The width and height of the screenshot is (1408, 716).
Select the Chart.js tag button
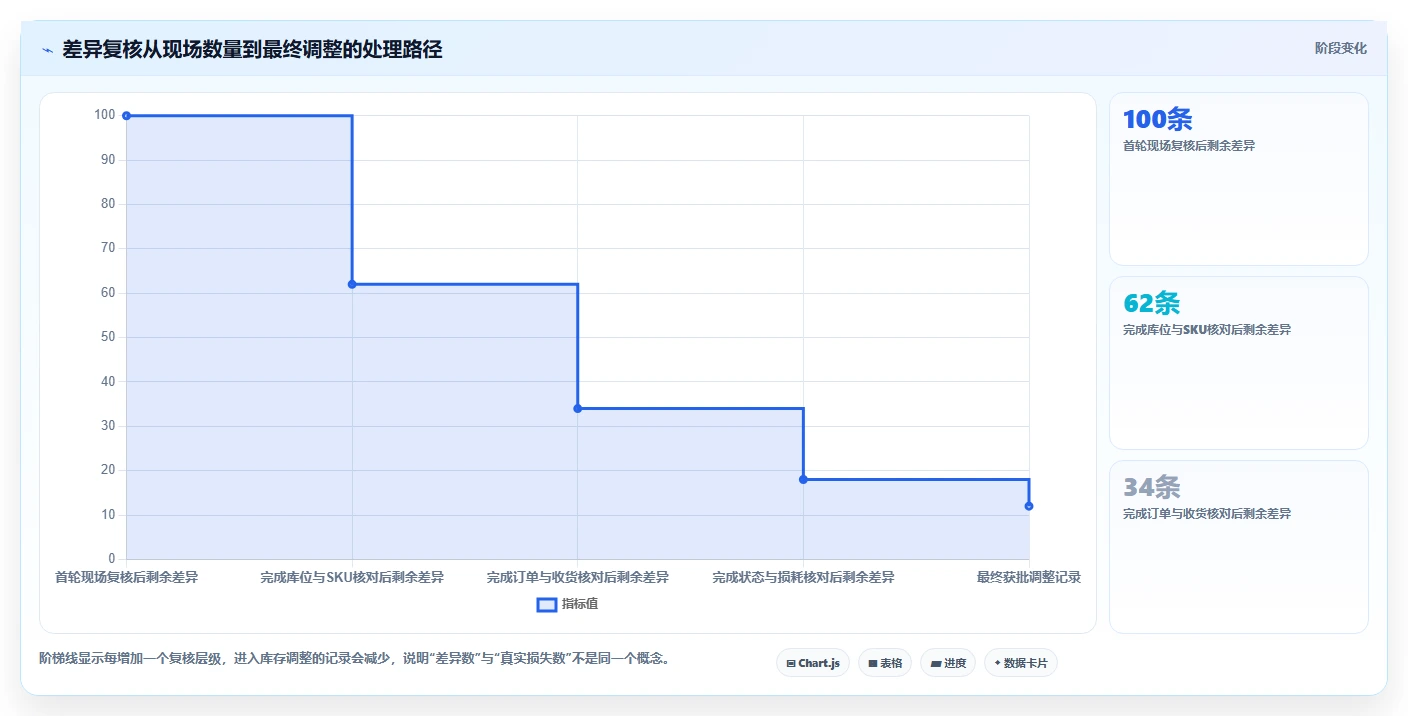pyautogui.click(x=812, y=663)
